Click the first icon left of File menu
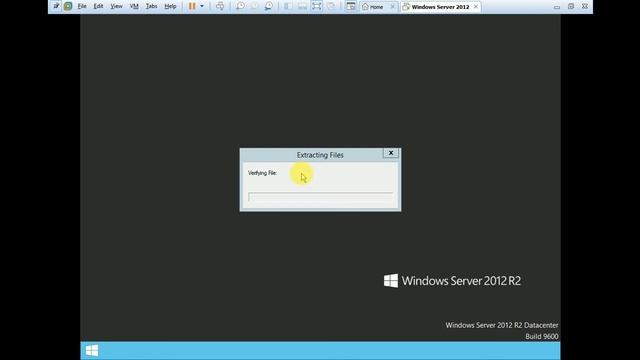 pyautogui.click(x=56, y=6)
